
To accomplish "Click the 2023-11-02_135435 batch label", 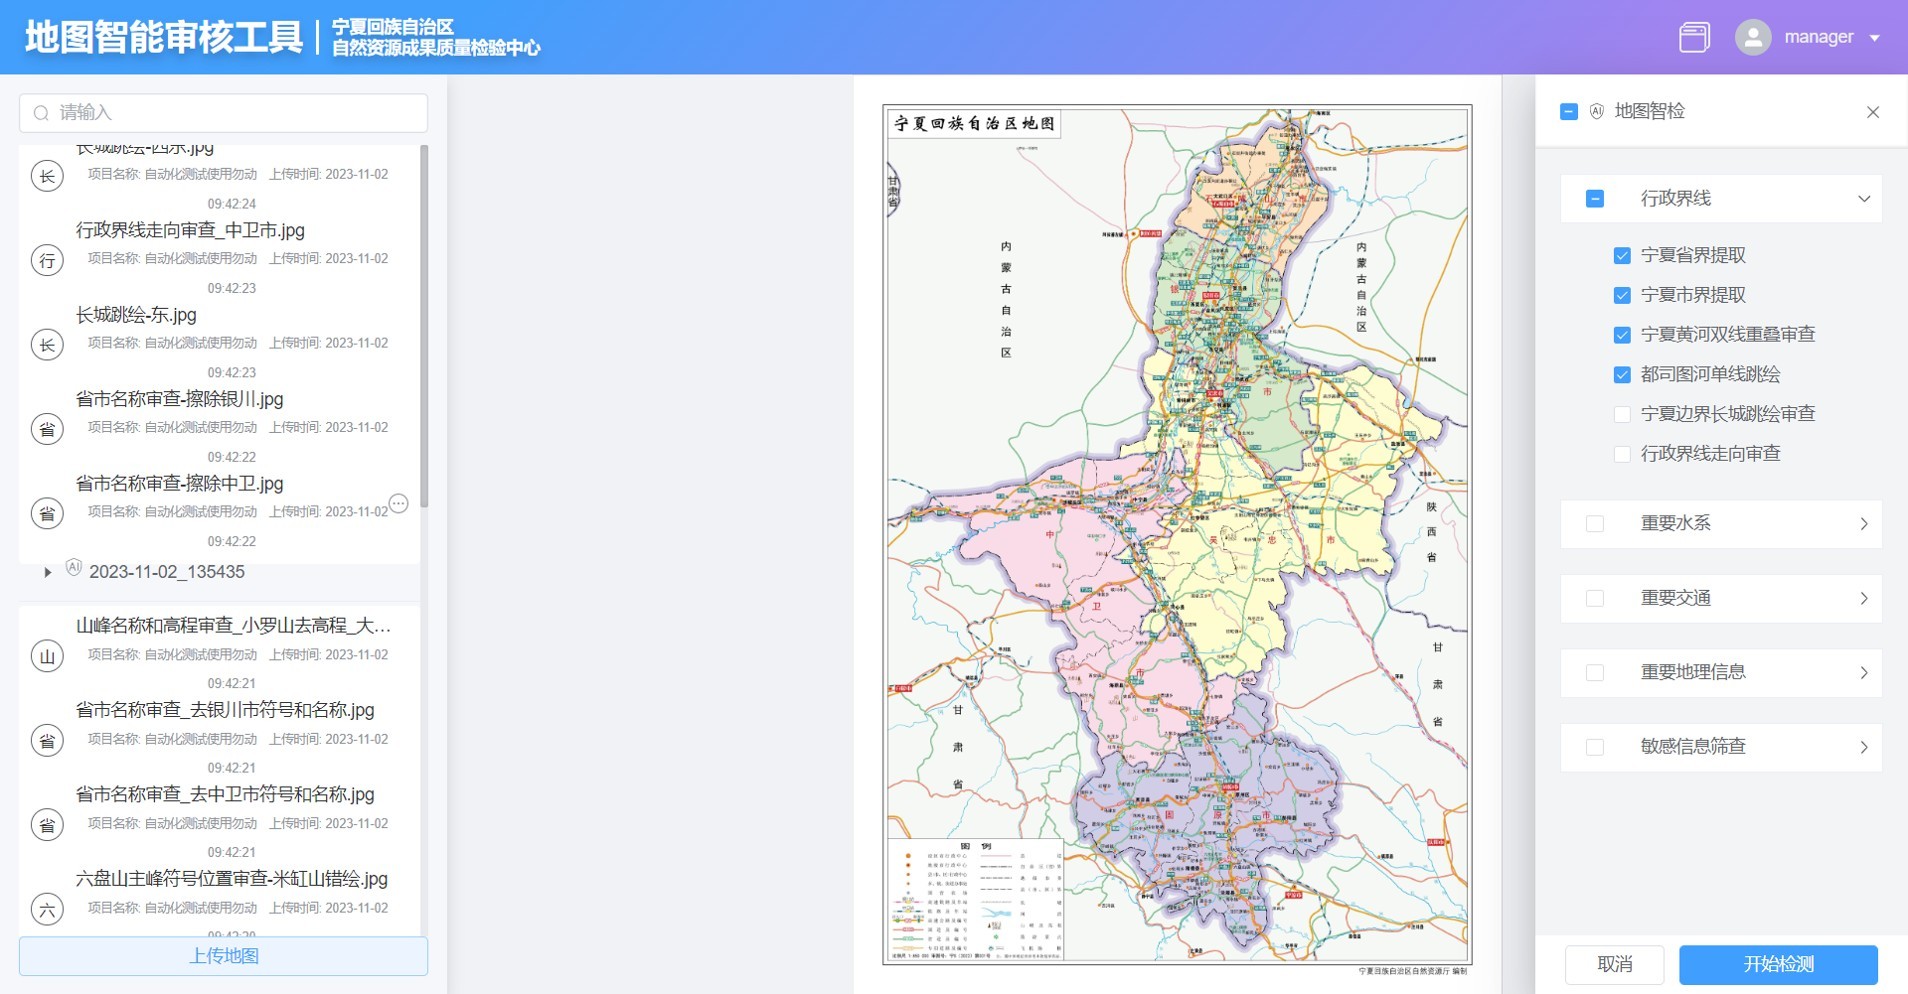I will (167, 572).
